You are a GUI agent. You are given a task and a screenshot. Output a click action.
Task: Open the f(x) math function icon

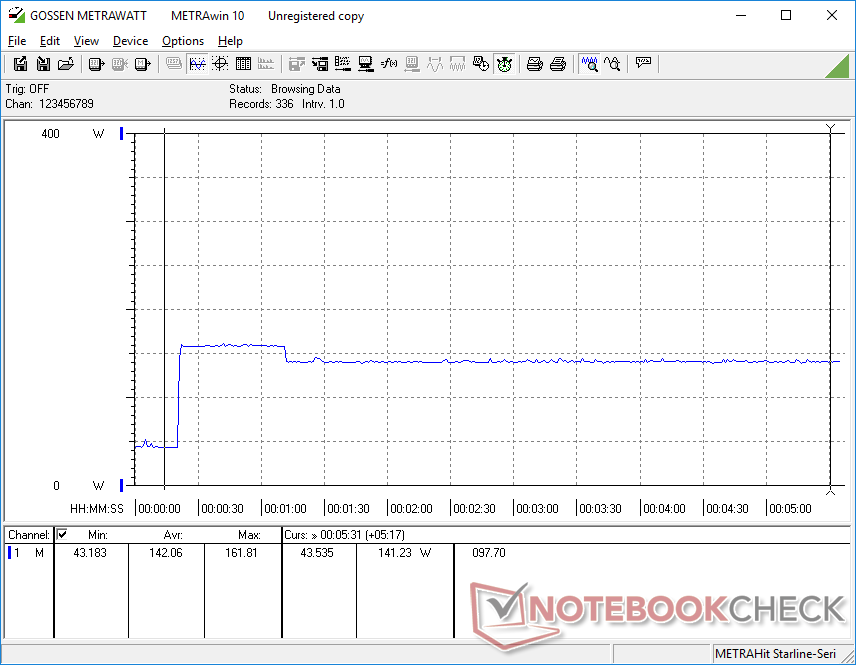(389, 64)
